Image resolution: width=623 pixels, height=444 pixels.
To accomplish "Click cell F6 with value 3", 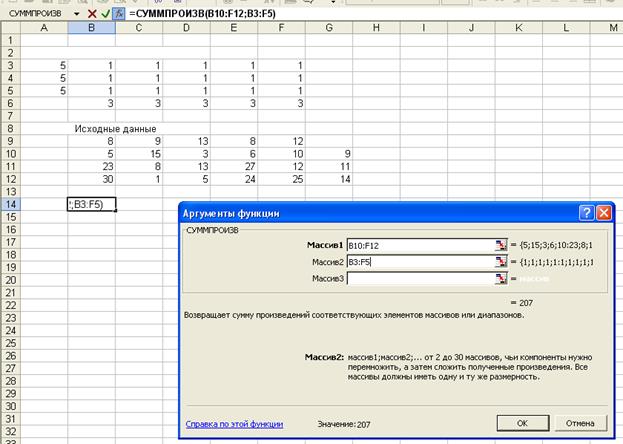I will click(x=281, y=103).
